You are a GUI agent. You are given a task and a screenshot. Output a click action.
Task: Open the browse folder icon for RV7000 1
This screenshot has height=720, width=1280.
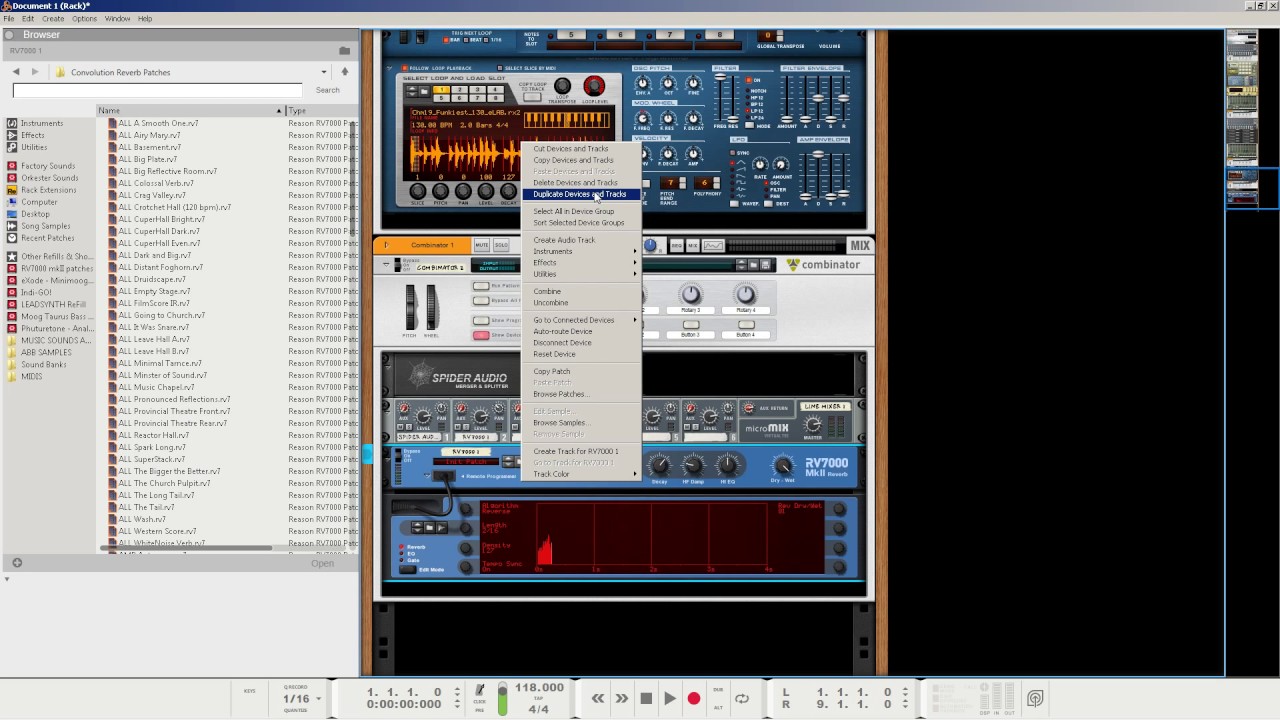point(344,50)
